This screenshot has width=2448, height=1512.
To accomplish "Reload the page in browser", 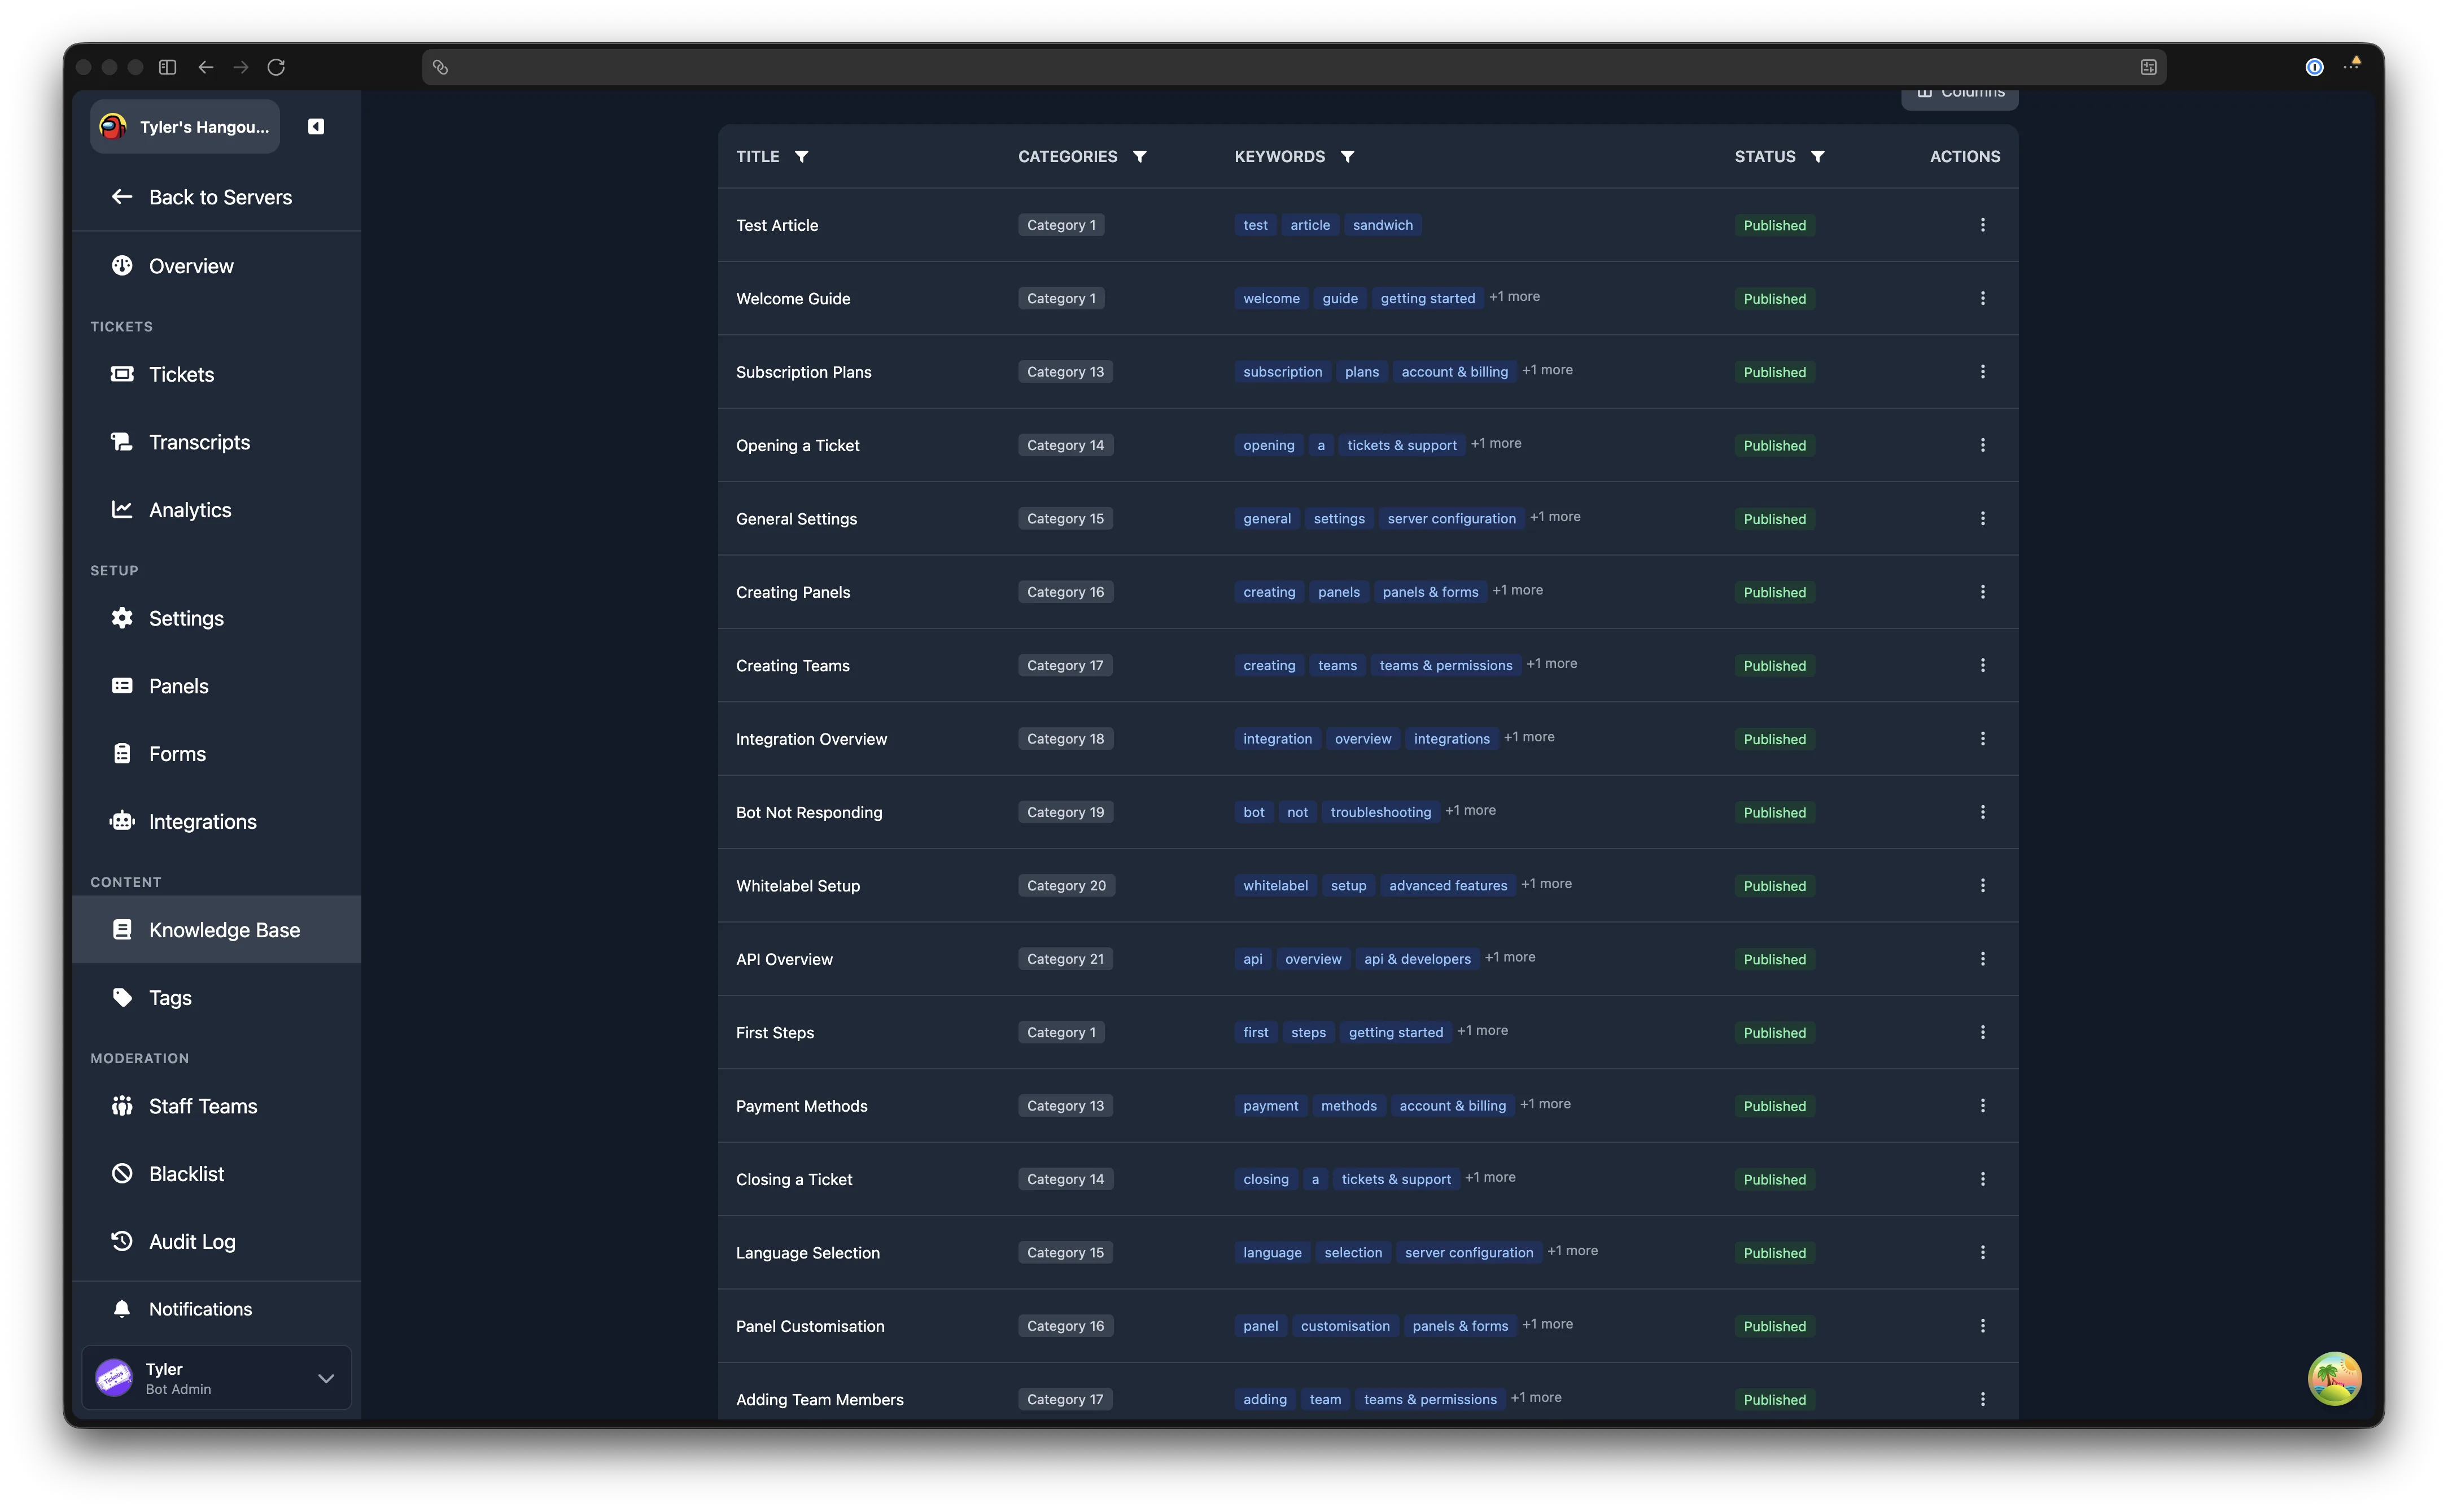I will coord(276,67).
